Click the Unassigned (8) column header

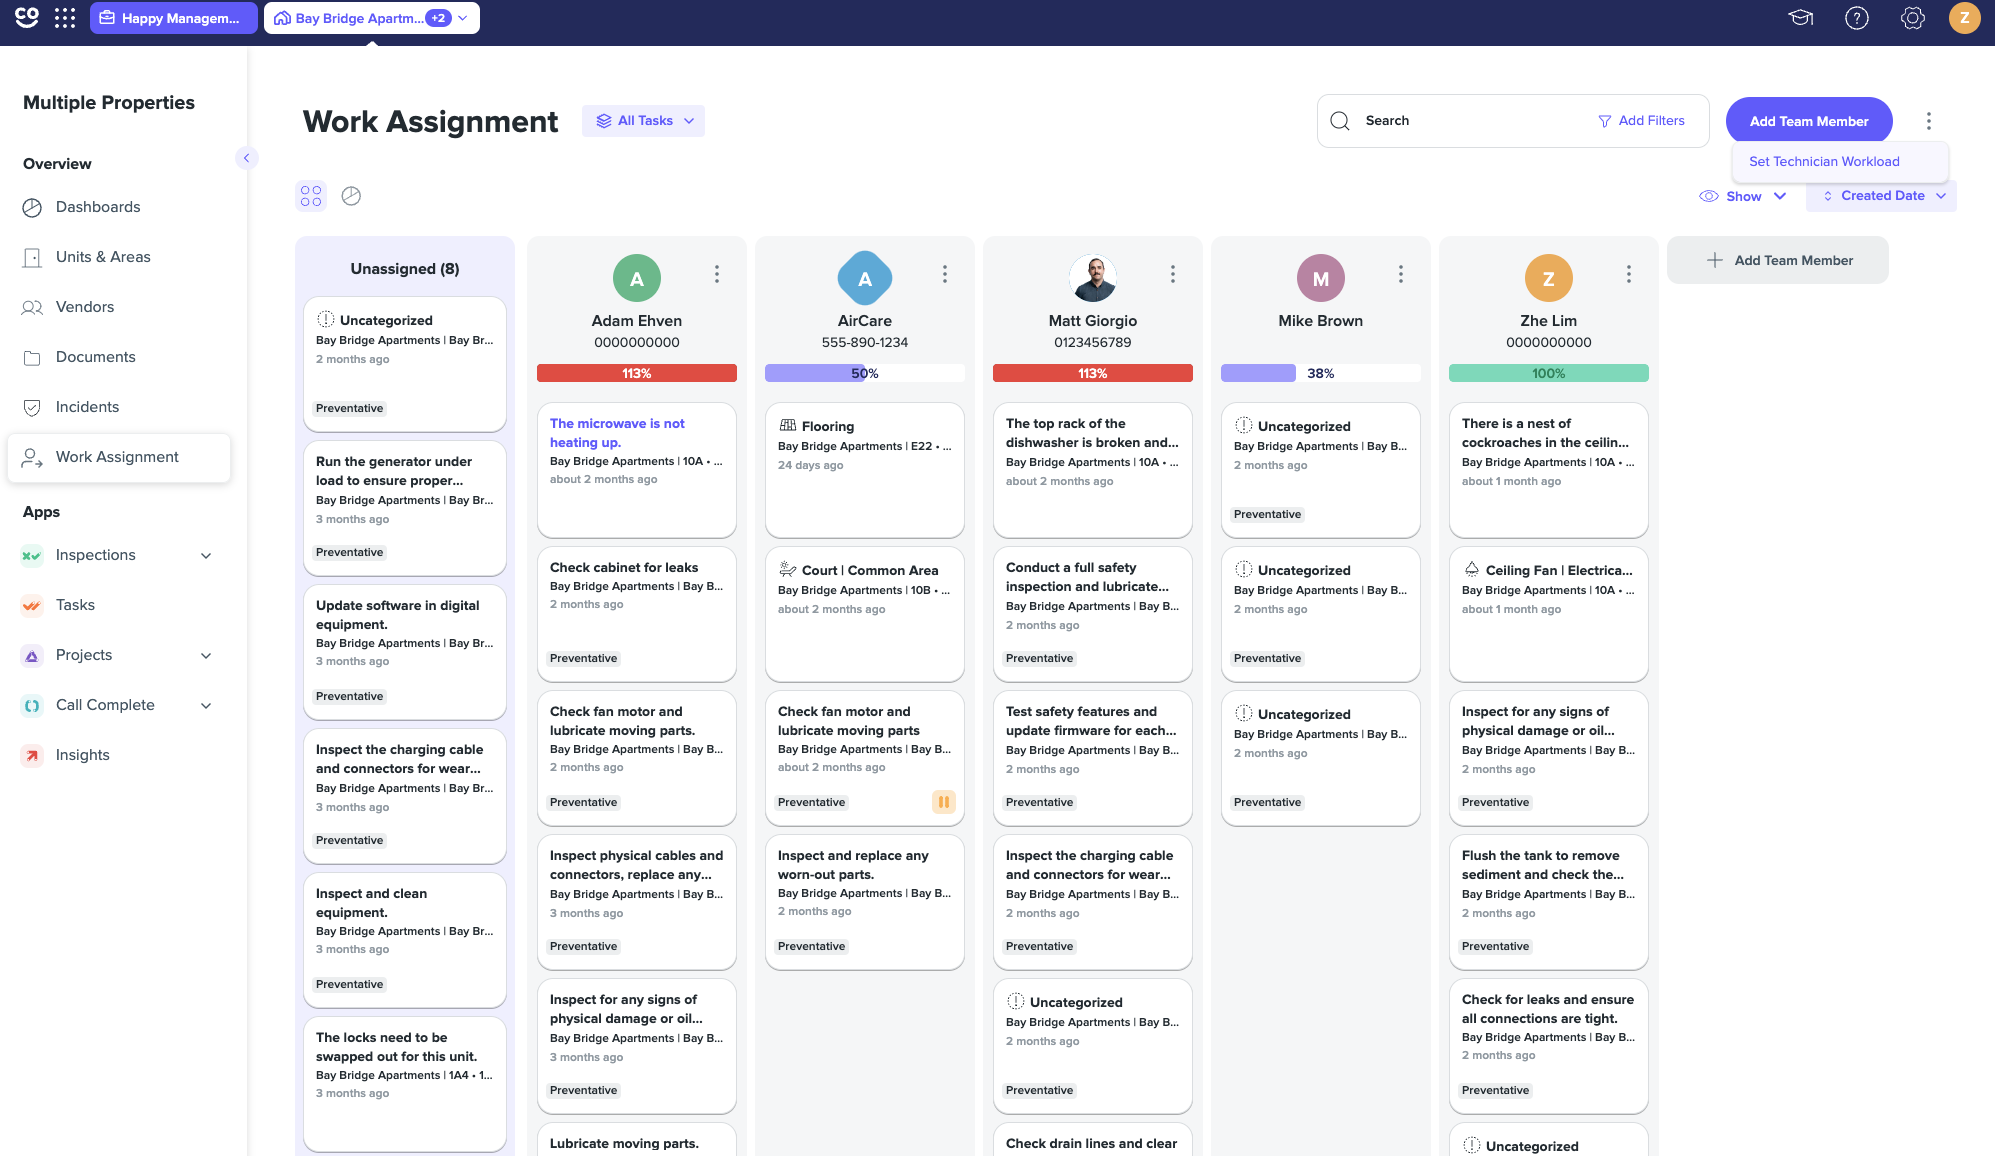coord(405,268)
